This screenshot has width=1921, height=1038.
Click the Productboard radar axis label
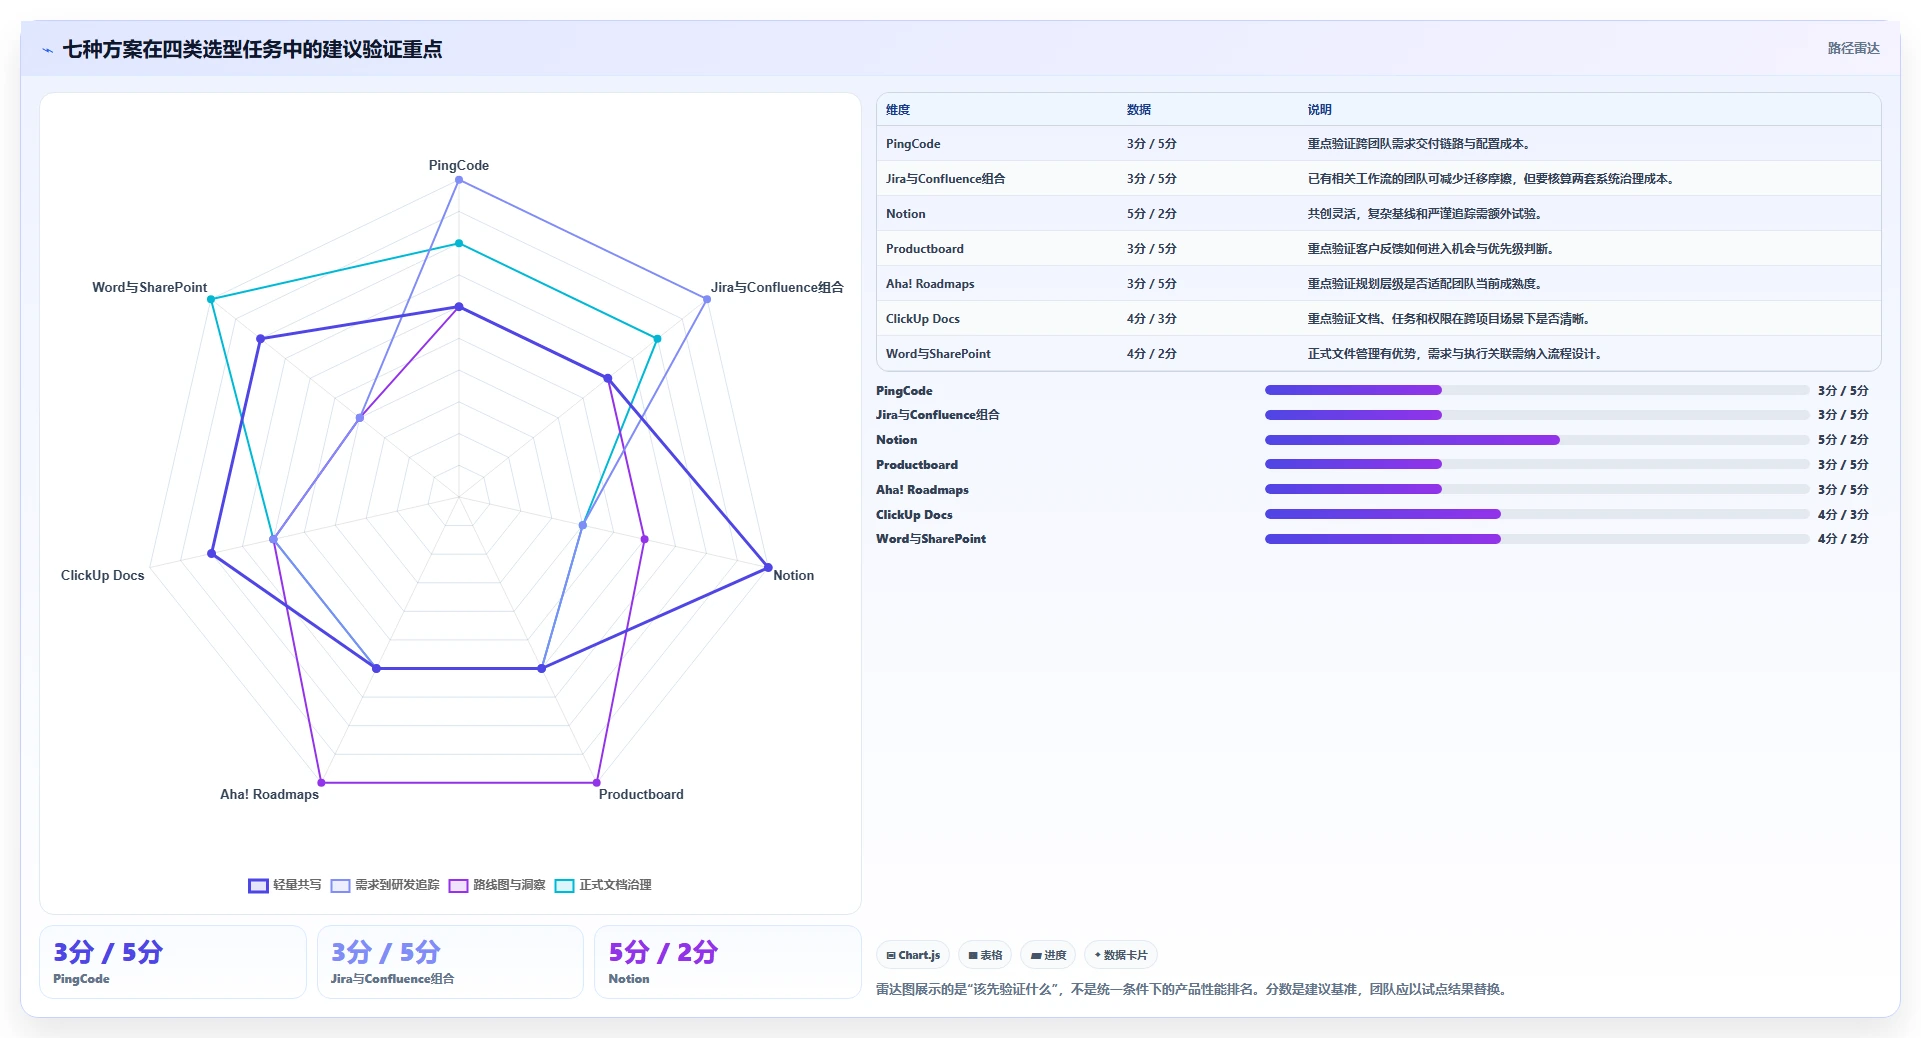tap(641, 794)
